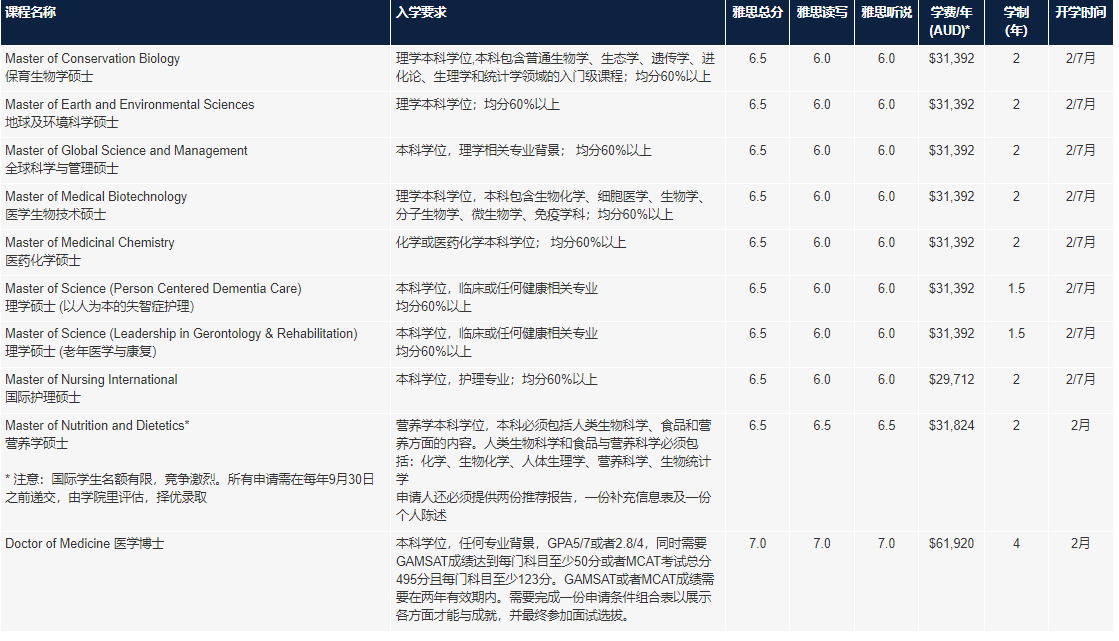Click 全球科学与管理硕士 Chinese course title
This screenshot has height=641, width=1119.
(62, 168)
